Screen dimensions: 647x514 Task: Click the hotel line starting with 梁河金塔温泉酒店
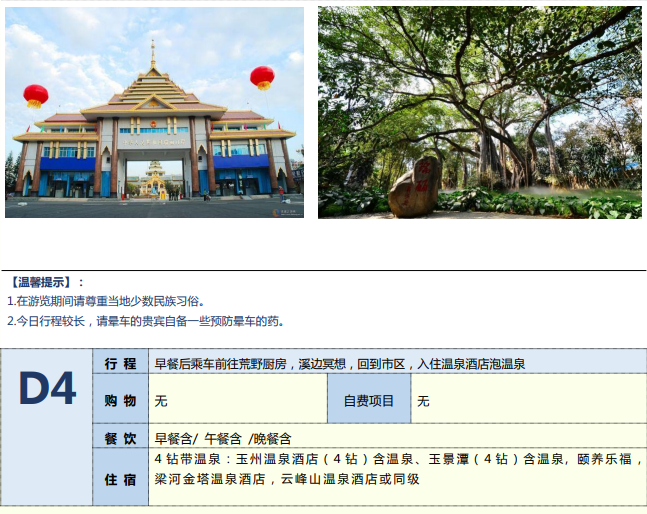point(286,479)
